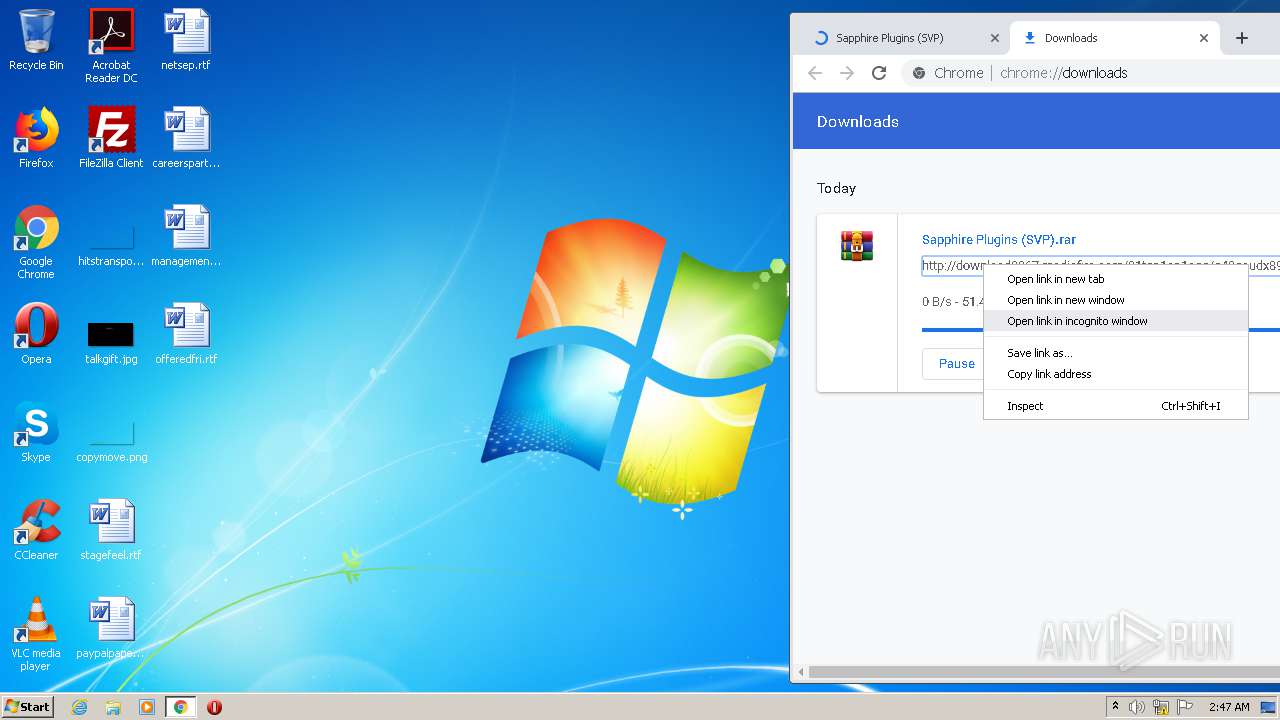This screenshot has width=1280, height=720.
Task: Open clock showing 2:47 AM
Action: [x=1229, y=707]
